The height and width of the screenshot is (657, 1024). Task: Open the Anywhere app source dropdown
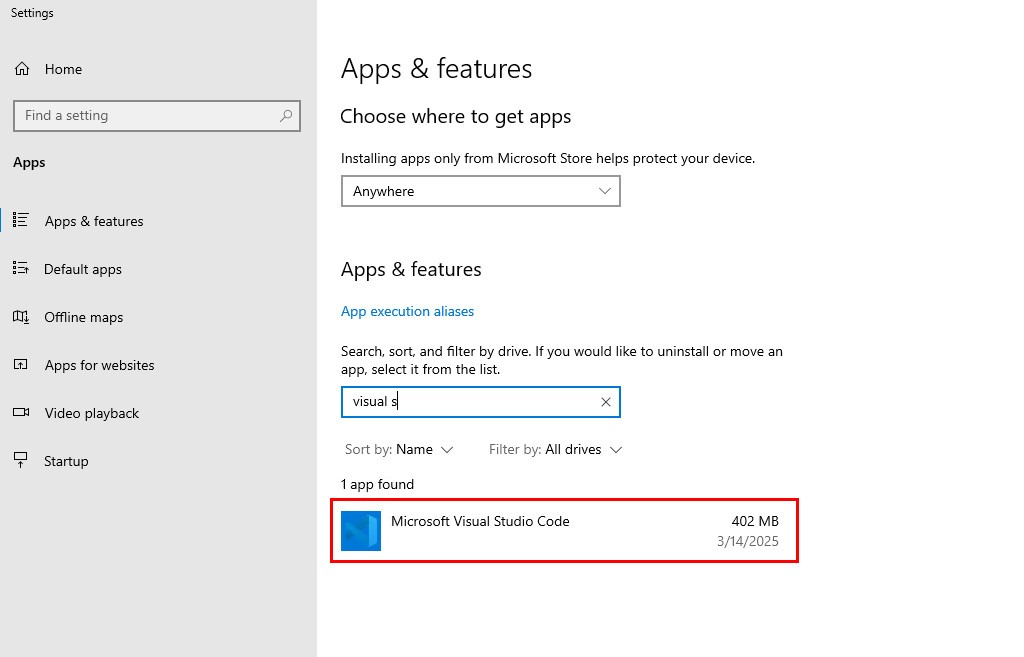(481, 191)
